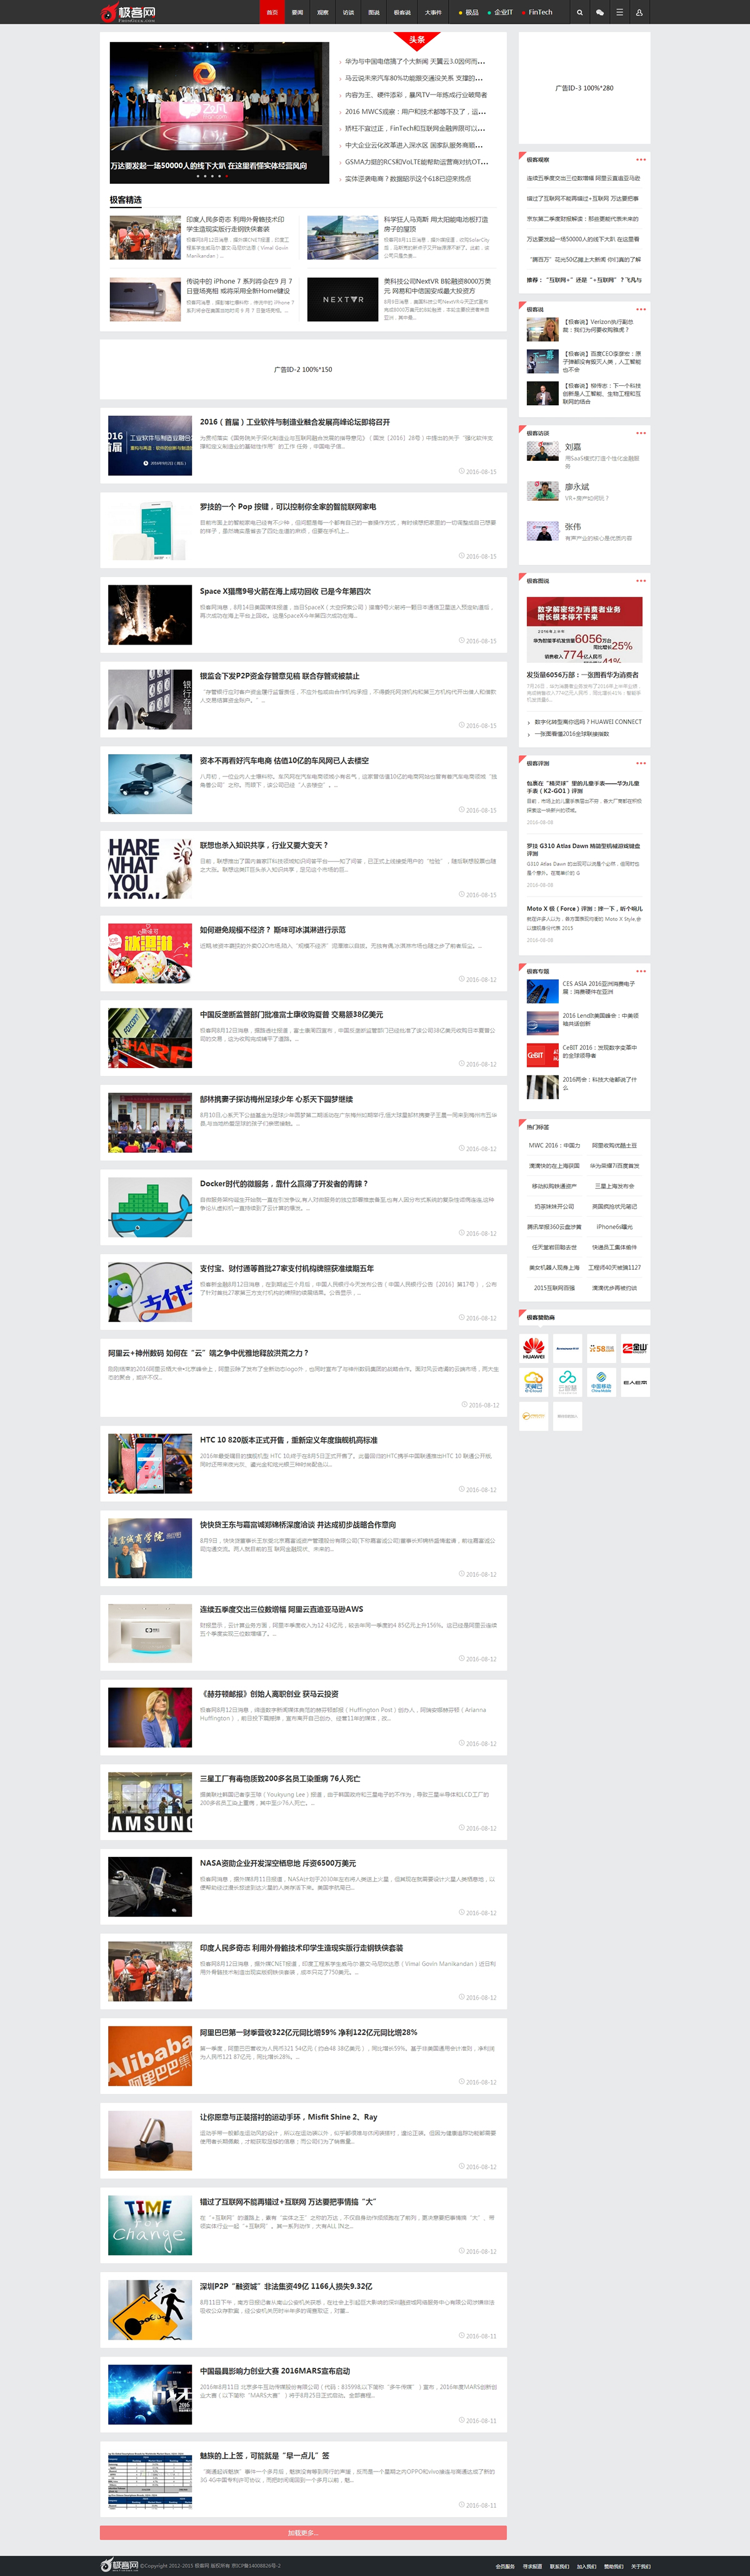
Task: Click the 极客网 logo in the header
Action: [128, 13]
